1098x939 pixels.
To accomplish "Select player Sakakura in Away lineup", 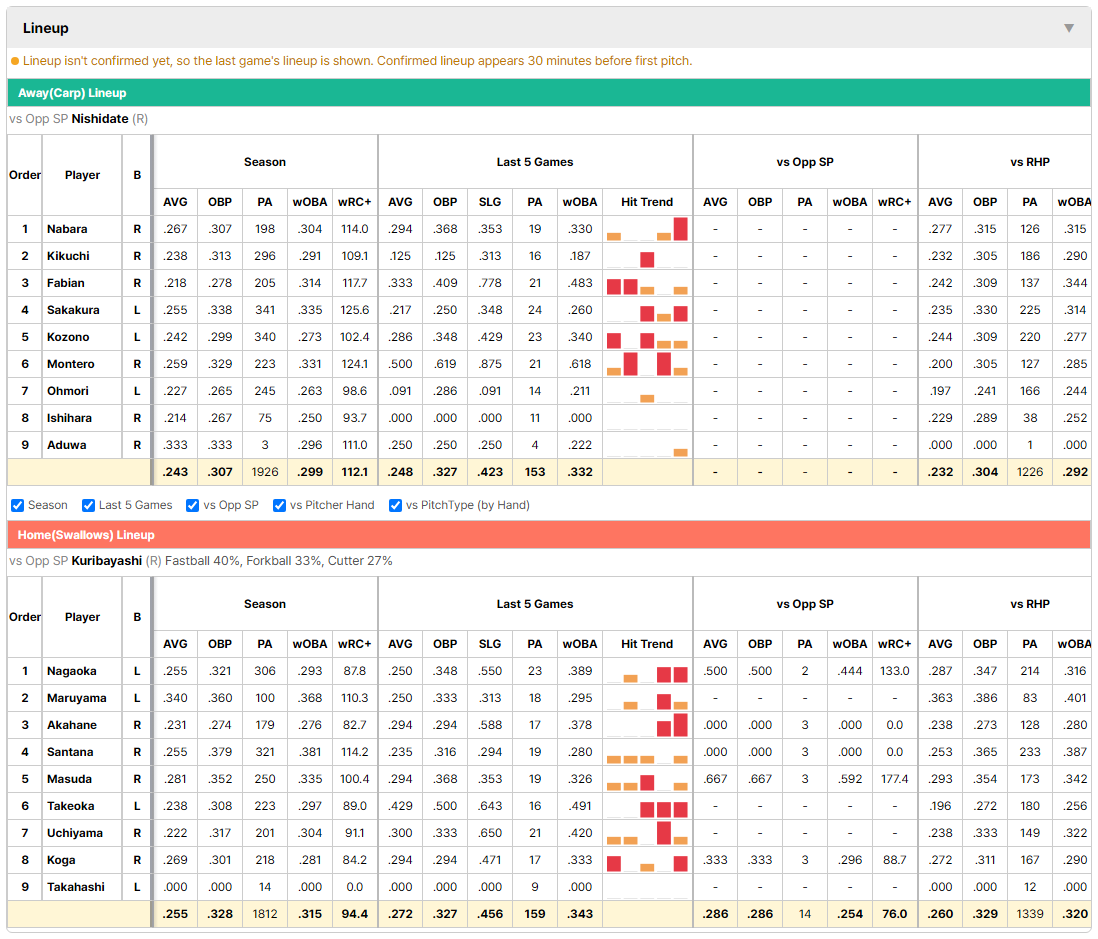I will coord(73,309).
